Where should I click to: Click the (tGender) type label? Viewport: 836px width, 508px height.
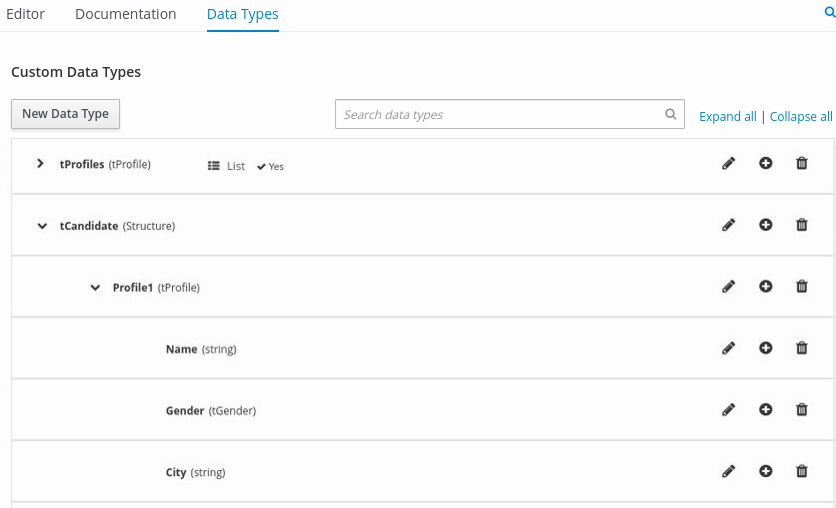coord(232,411)
